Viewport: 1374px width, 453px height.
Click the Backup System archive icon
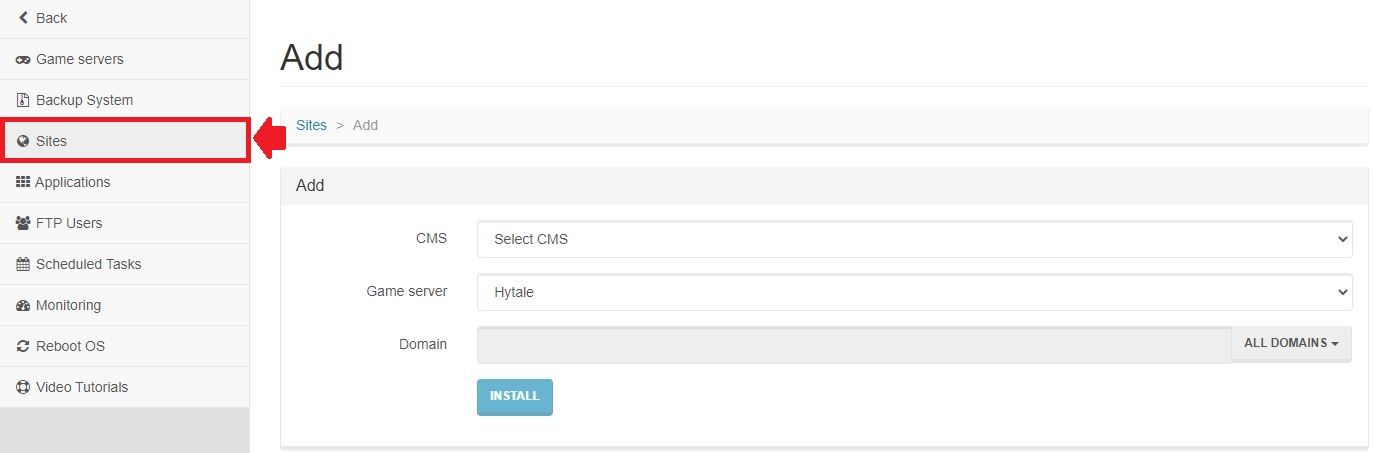(23, 100)
